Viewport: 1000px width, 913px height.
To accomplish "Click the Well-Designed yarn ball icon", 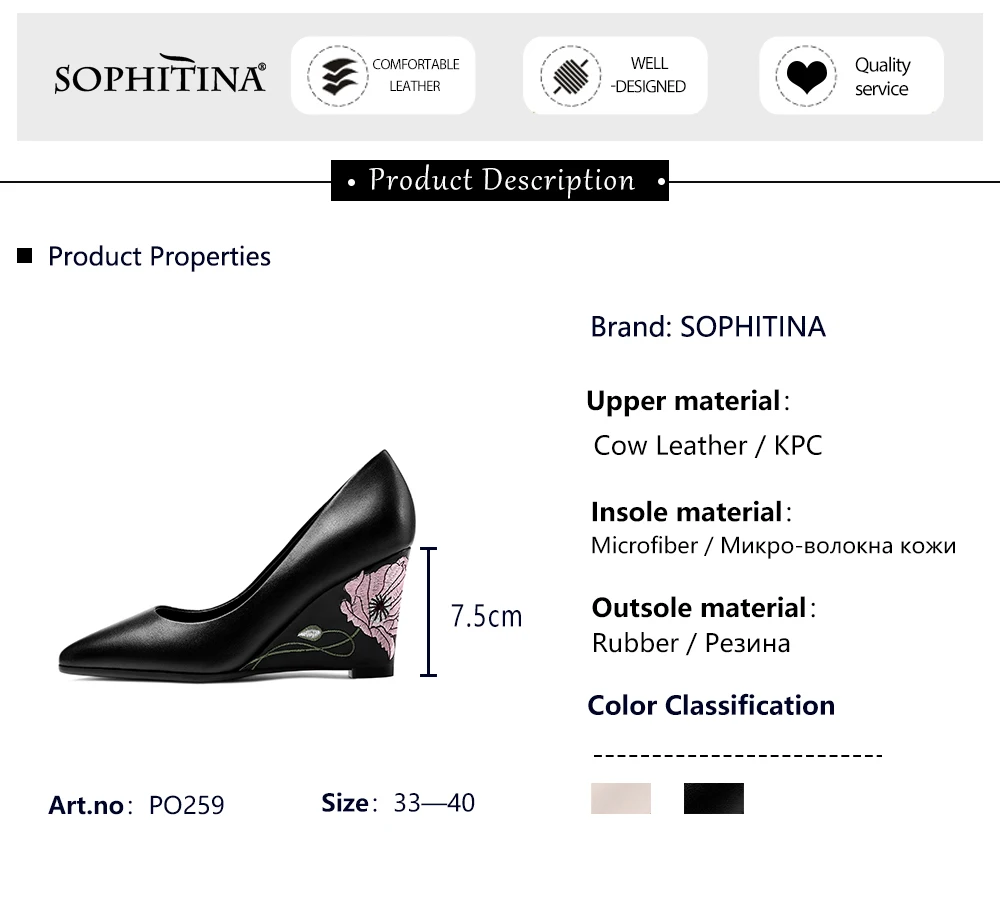I will [571, 76].
